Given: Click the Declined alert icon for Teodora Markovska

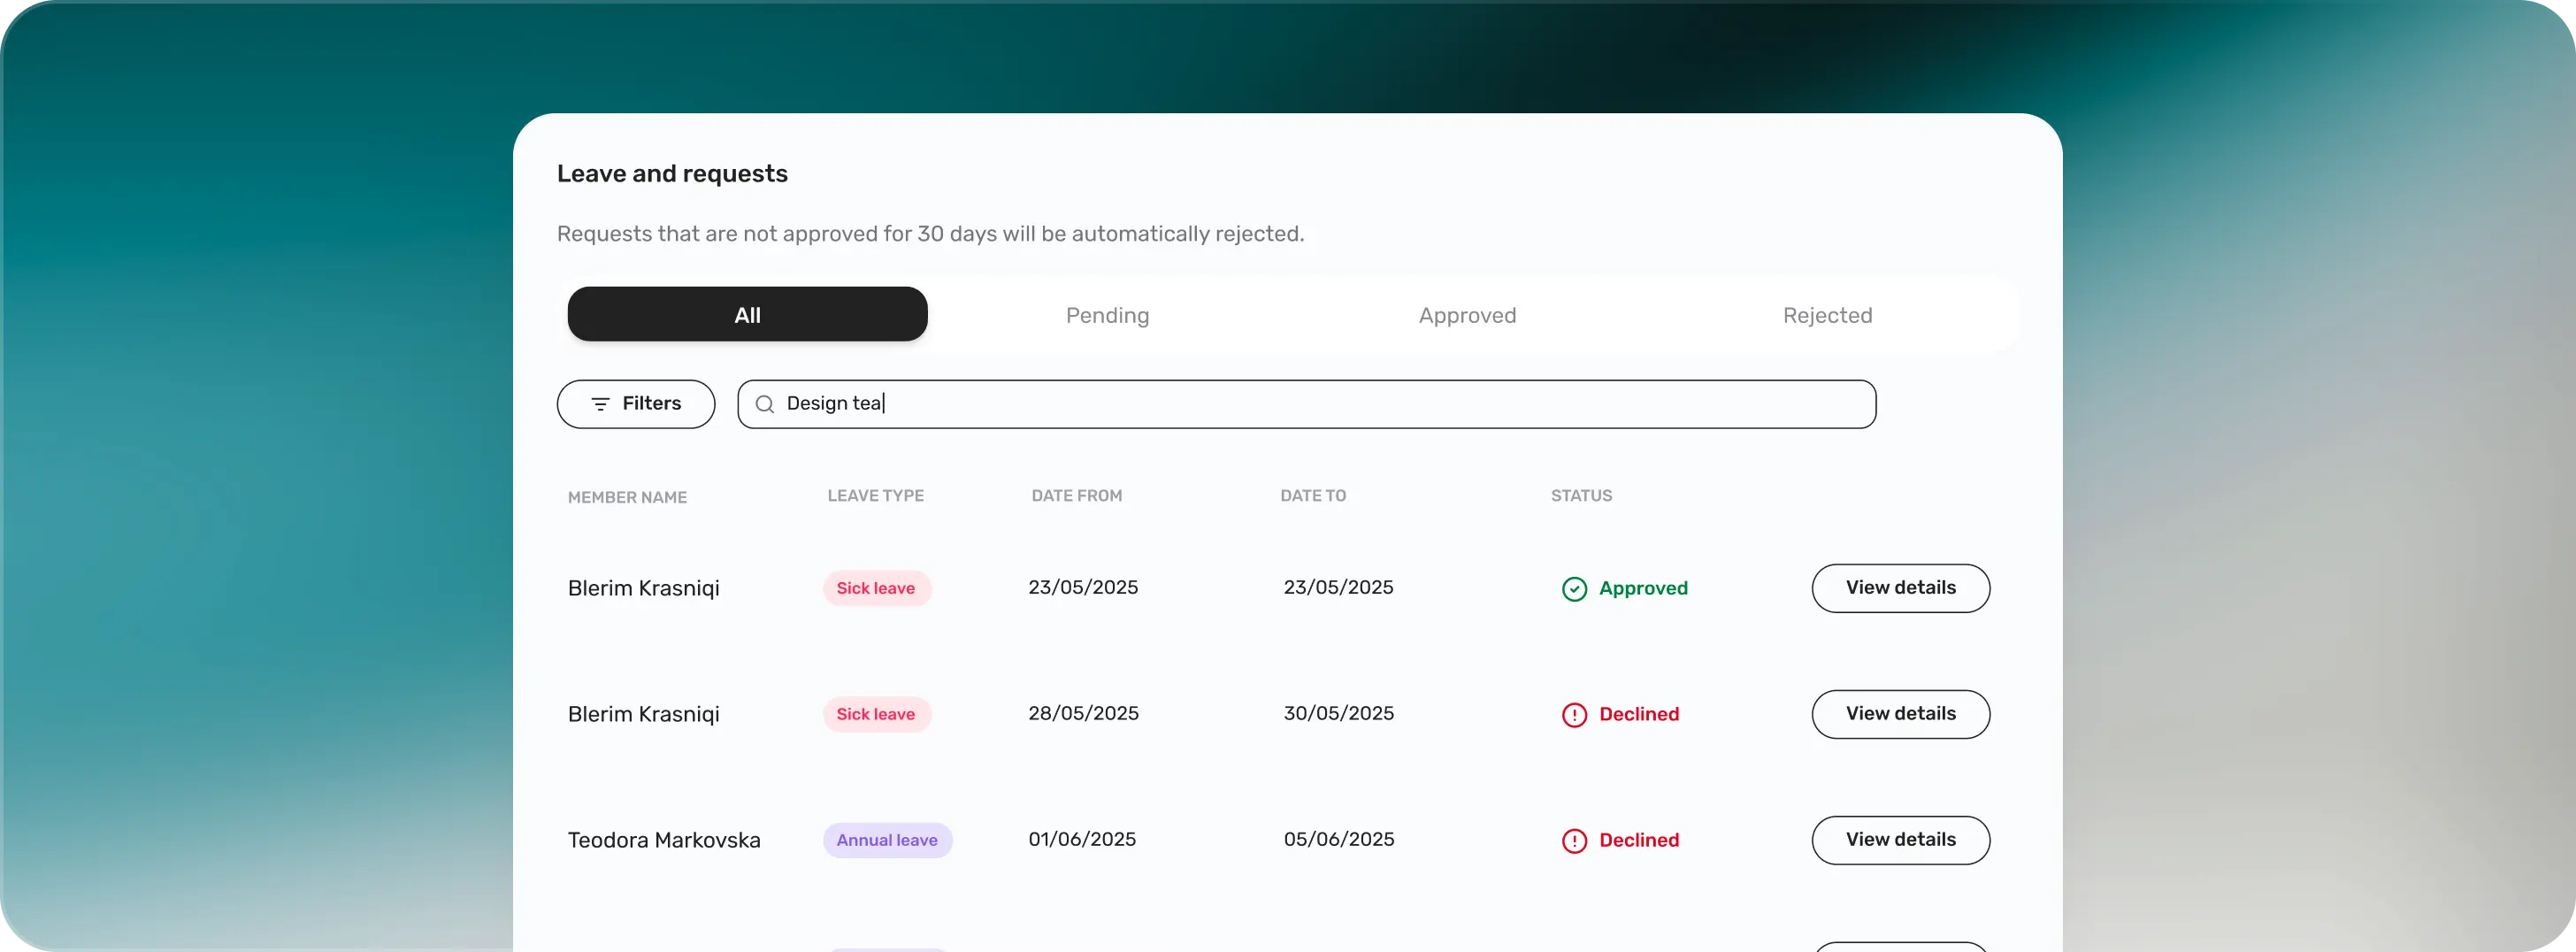Looking at the screenshot, I should click(x=1574, y=841).
